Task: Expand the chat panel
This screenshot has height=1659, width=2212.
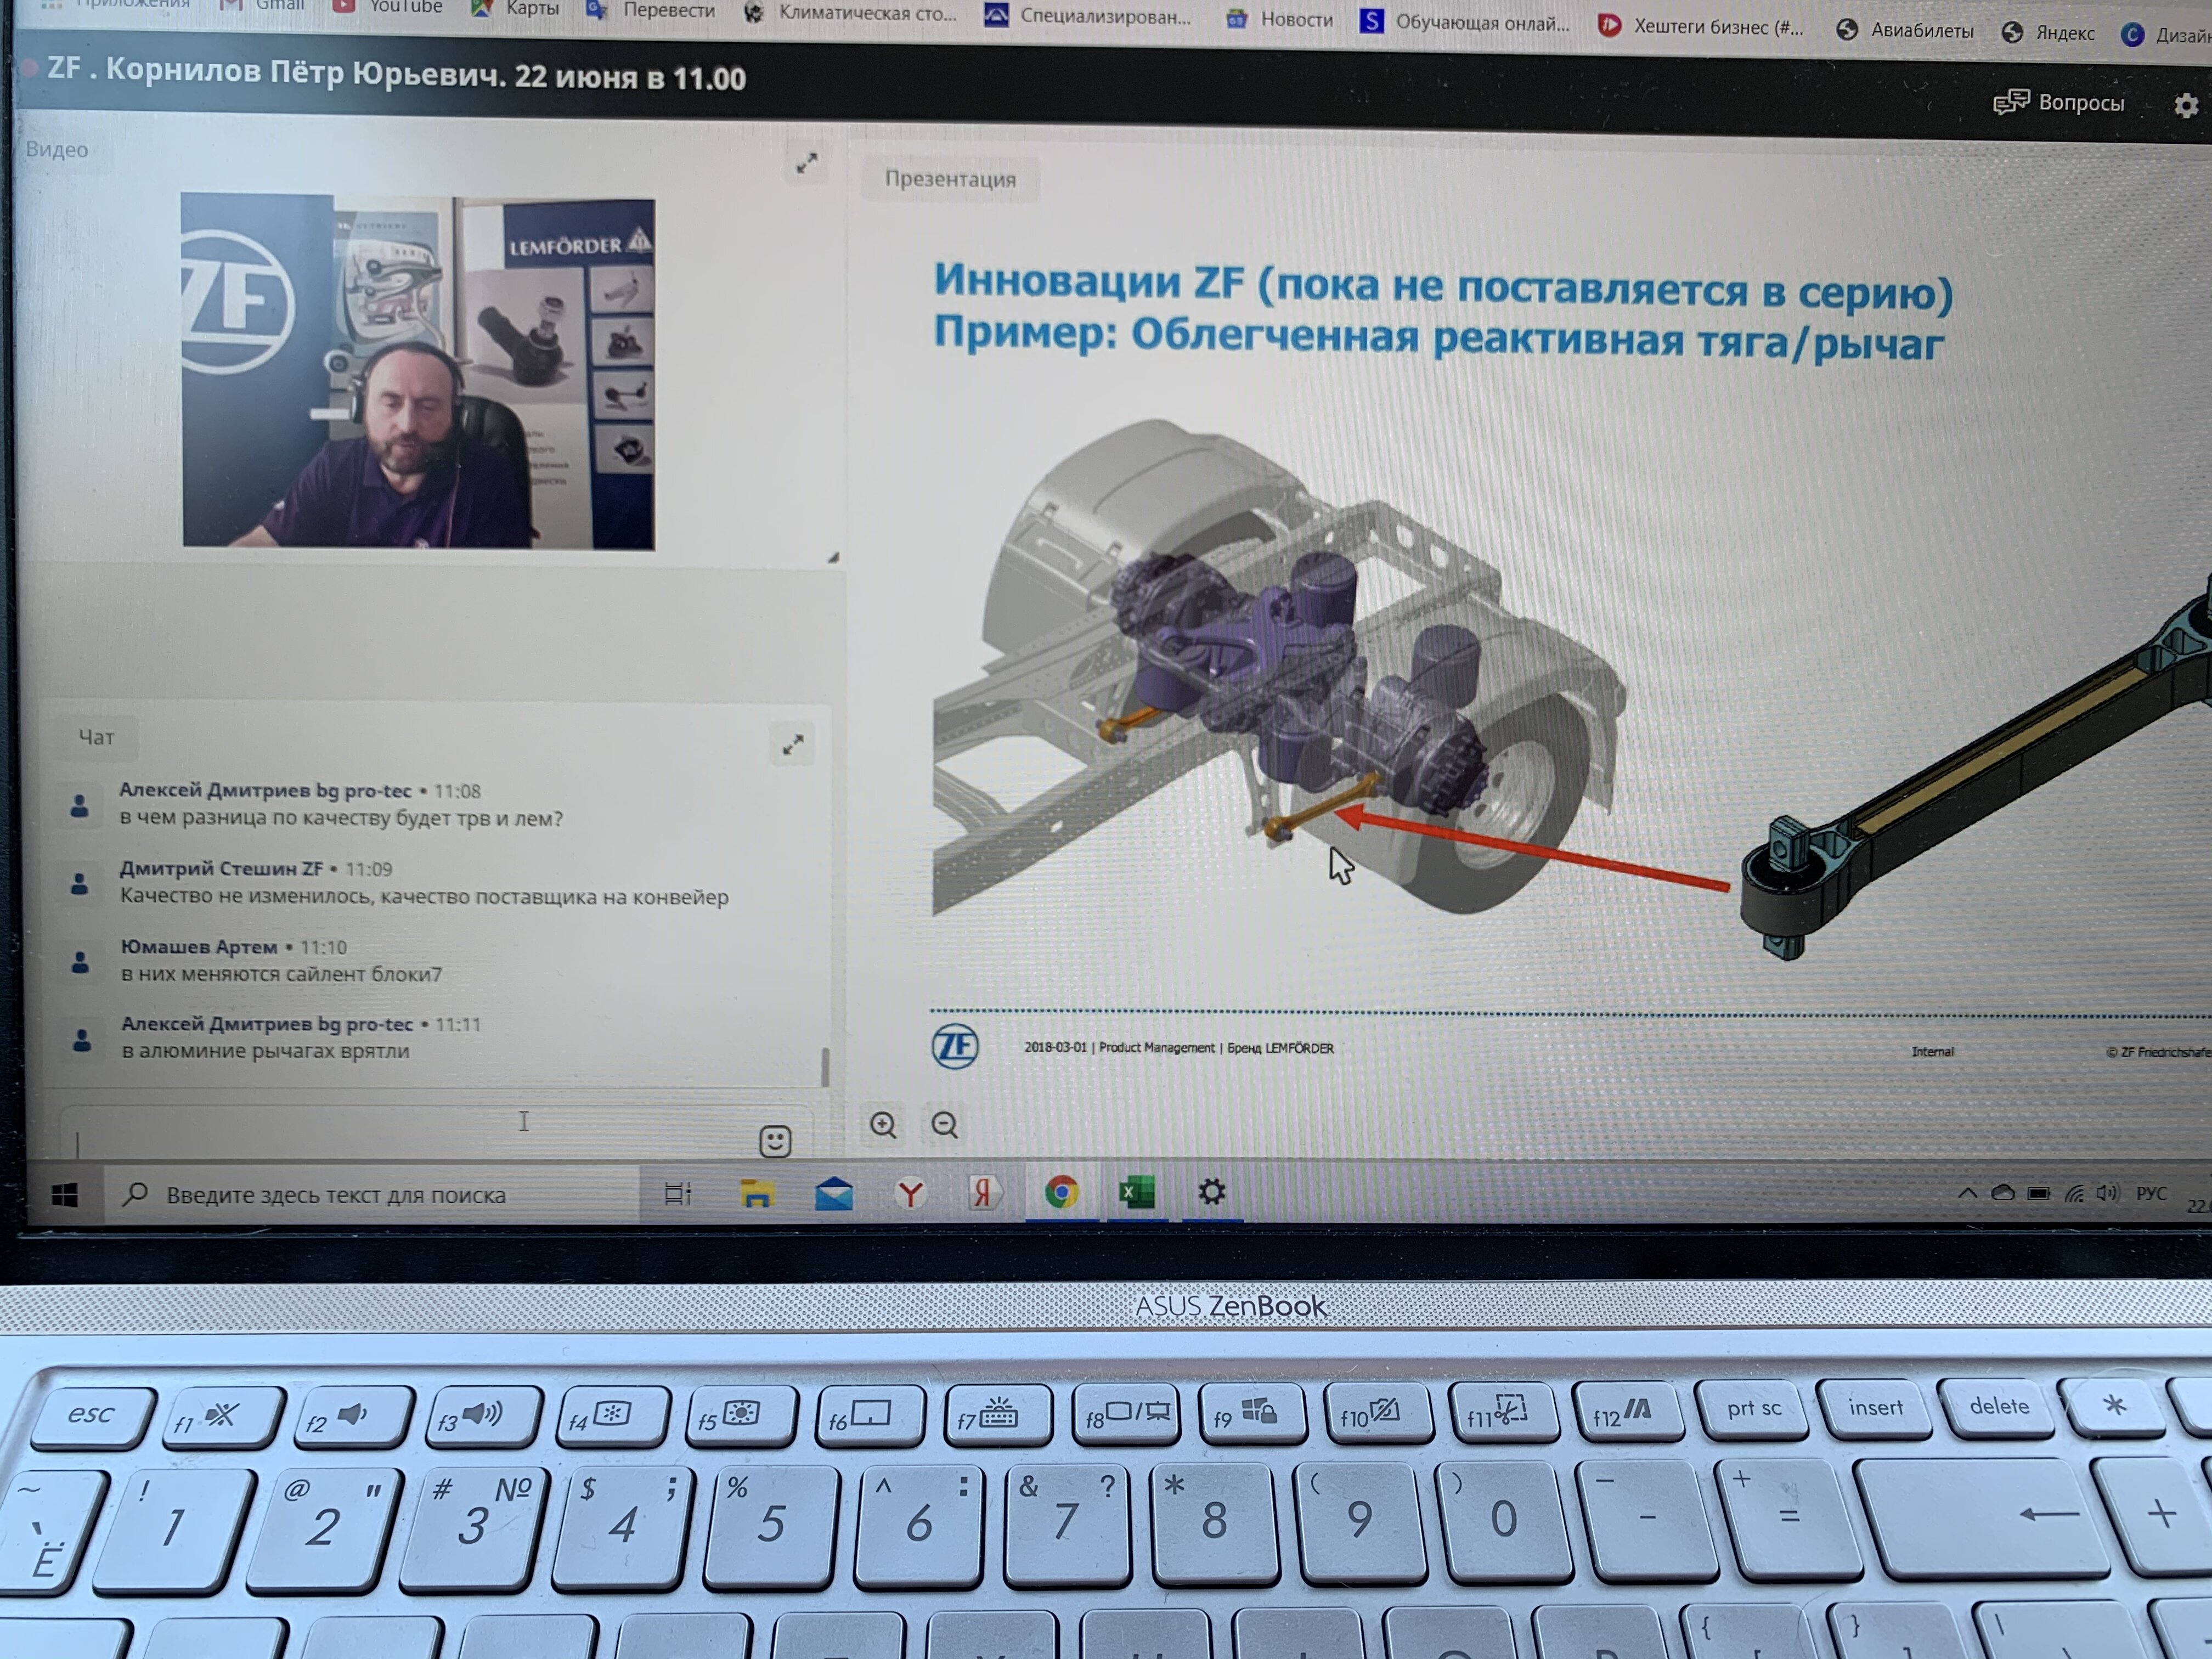Action: [x=793, y=744]
